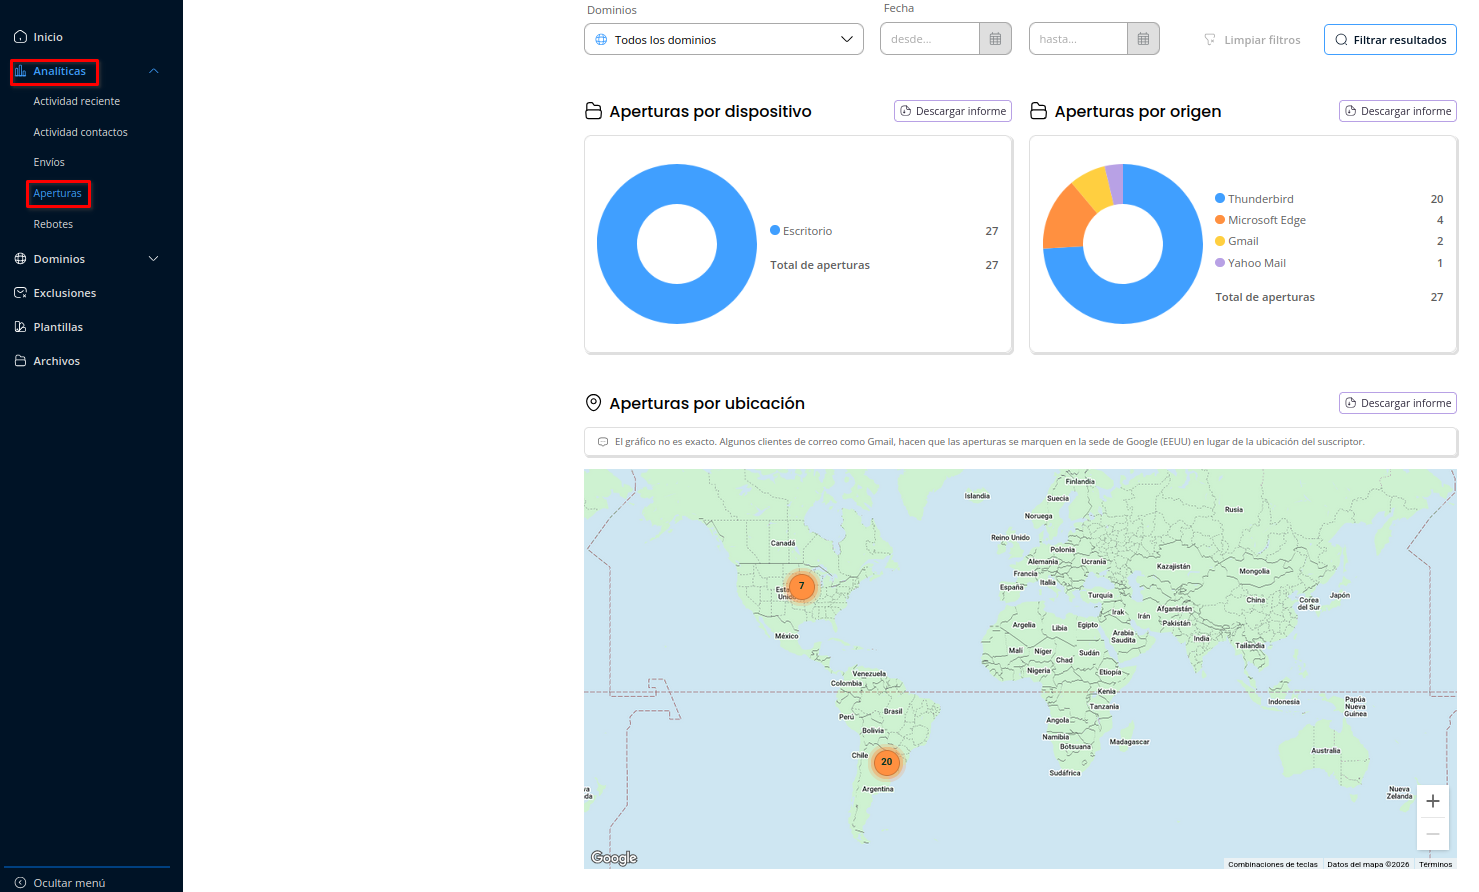Open the 'hasta' date calendar icon
1479x892 pixels.
point(1143,39)
